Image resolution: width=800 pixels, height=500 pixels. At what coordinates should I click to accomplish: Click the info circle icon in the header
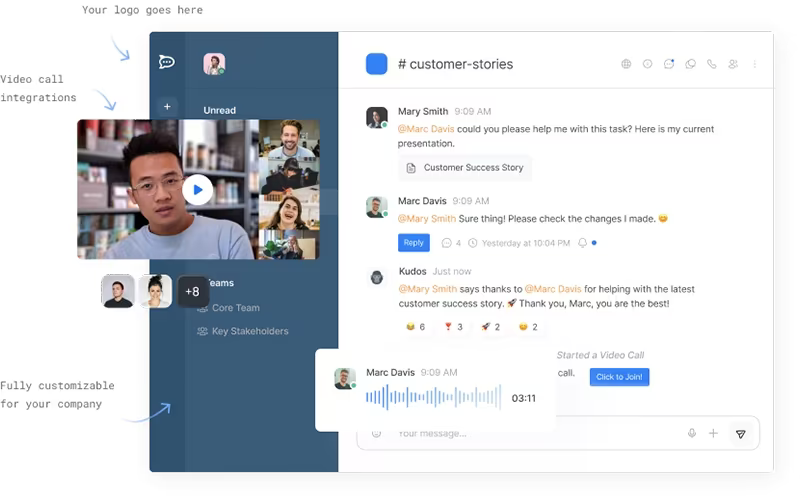click(x=647, y=64)
